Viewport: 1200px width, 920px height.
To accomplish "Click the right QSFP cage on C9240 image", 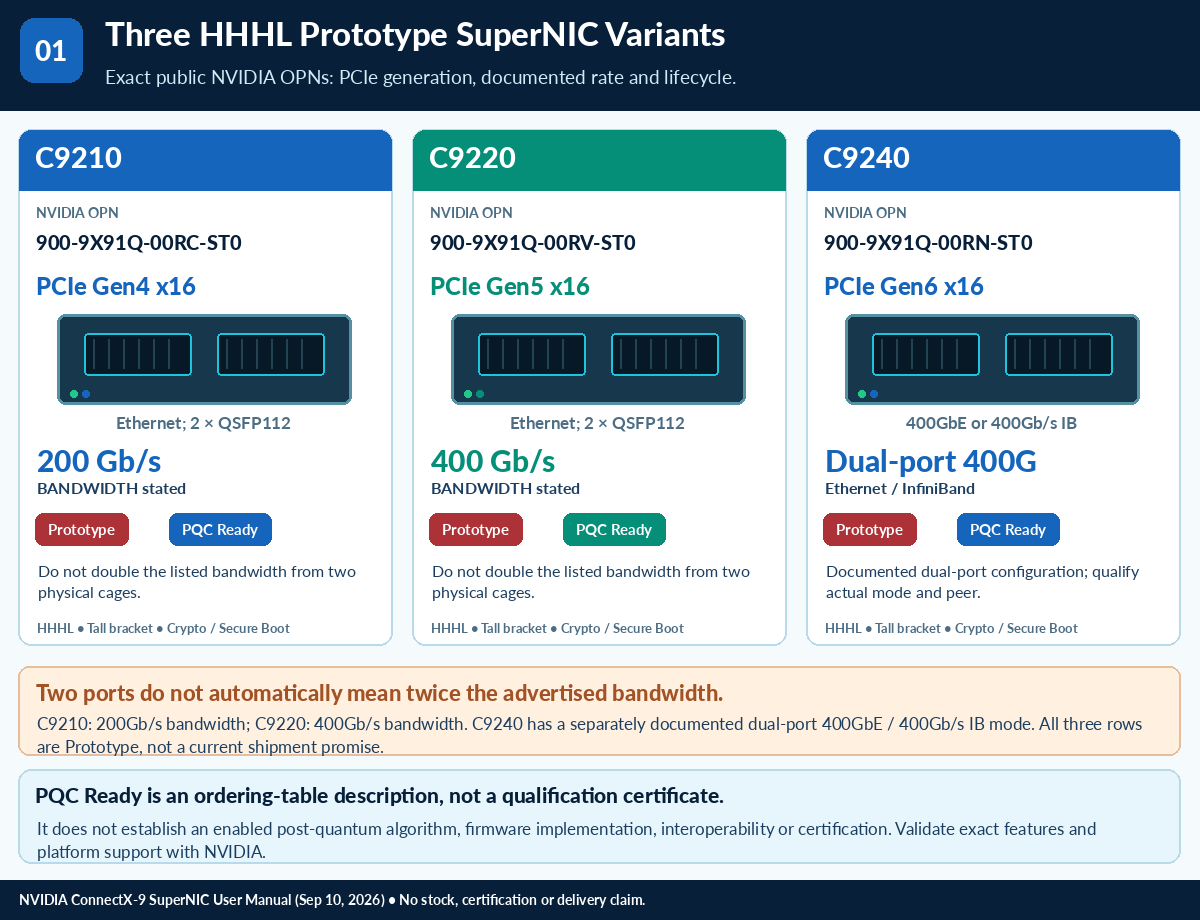I will [x=1059, y=354].
